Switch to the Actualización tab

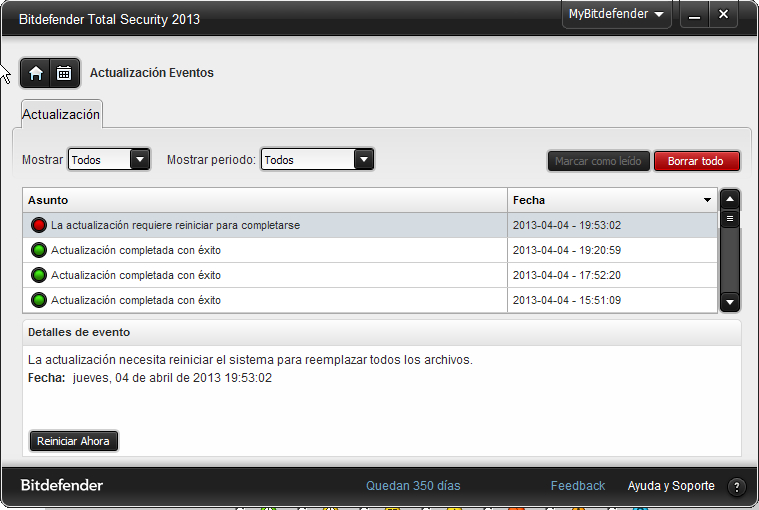click(x=61, y=115)
